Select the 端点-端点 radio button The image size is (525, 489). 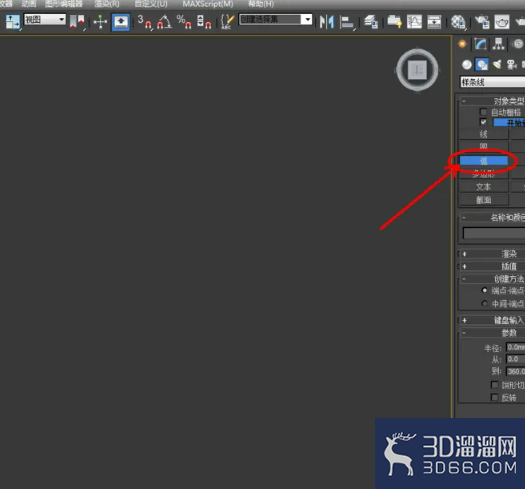click(x=484, y=290)
